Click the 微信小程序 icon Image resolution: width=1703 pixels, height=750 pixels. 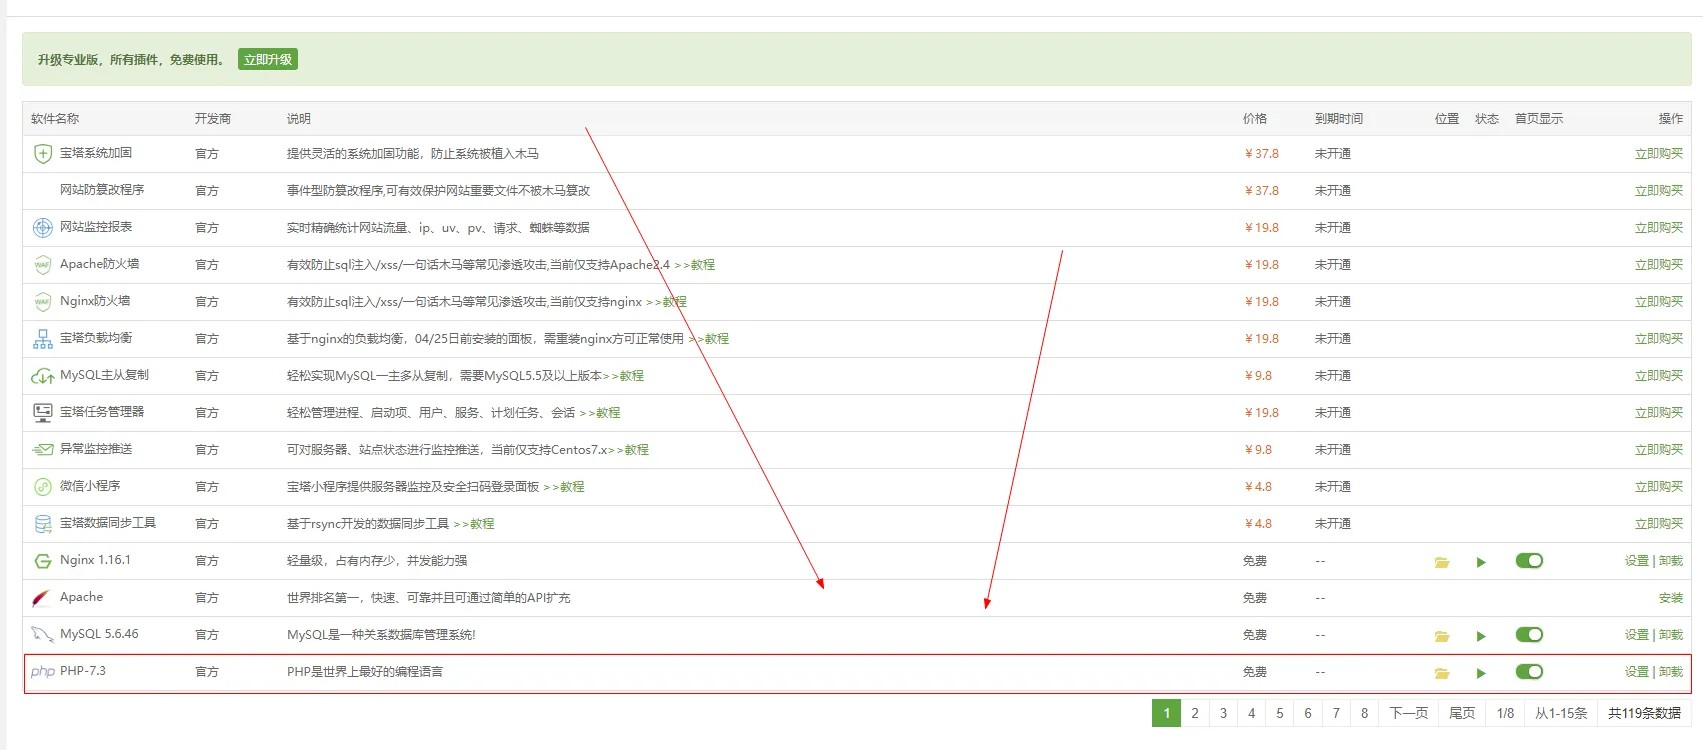(42, 487)
